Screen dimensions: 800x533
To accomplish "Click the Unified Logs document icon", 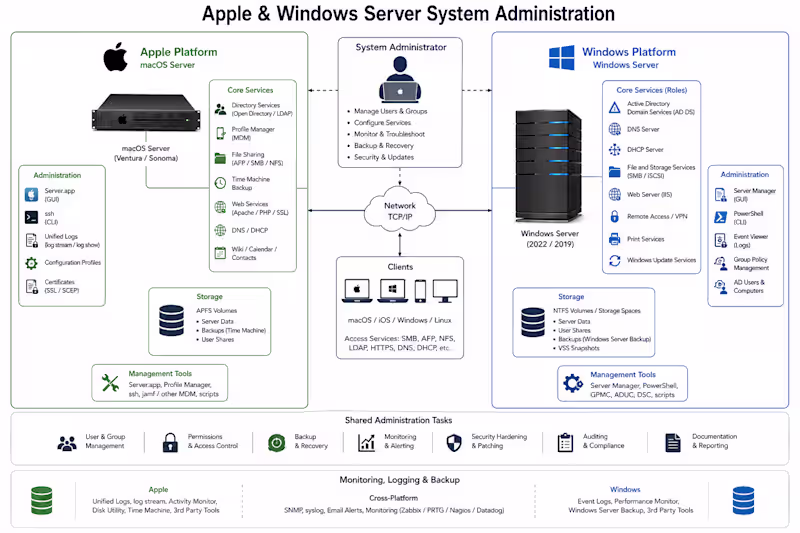I will (32, 240).
